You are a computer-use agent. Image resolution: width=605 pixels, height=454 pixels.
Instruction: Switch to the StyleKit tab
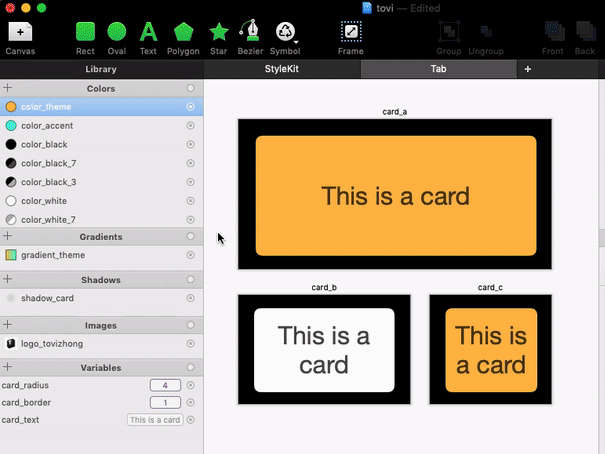[x=281, y=69]
